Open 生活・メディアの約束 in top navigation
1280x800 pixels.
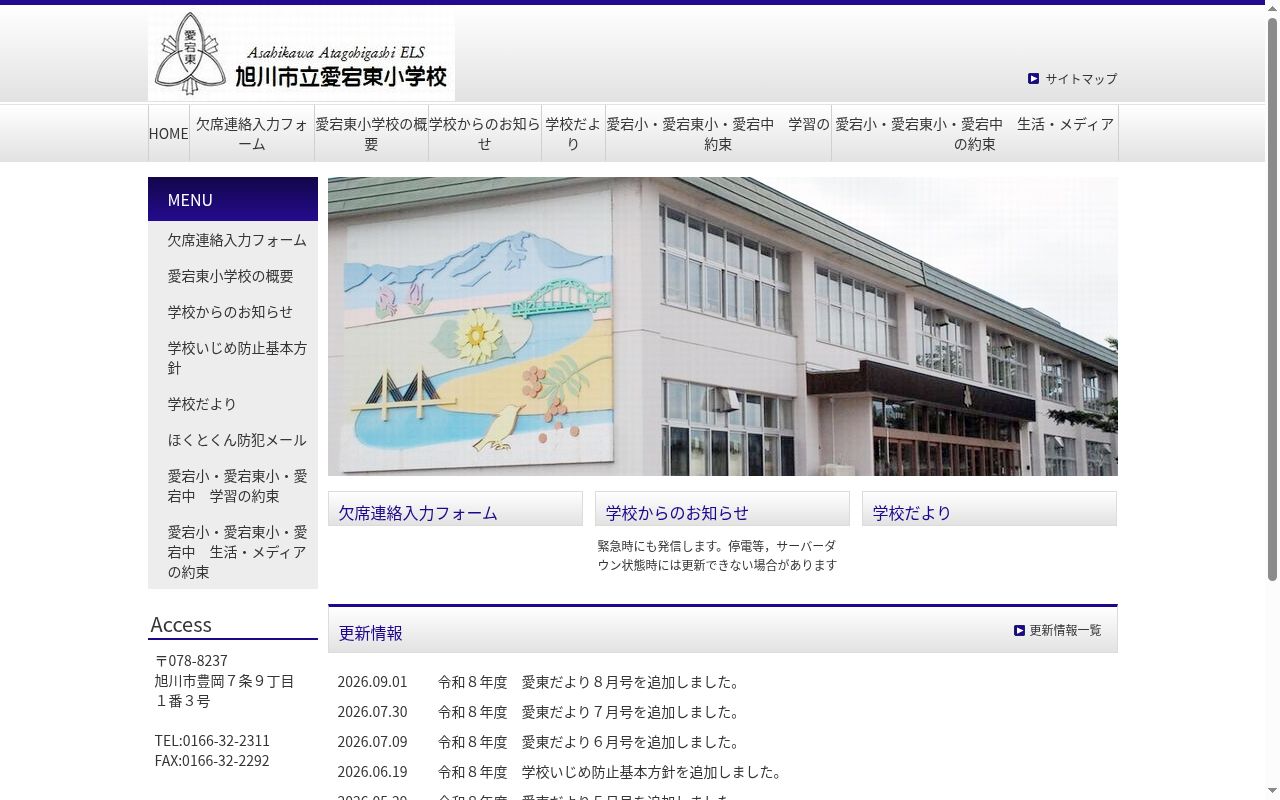975,133
